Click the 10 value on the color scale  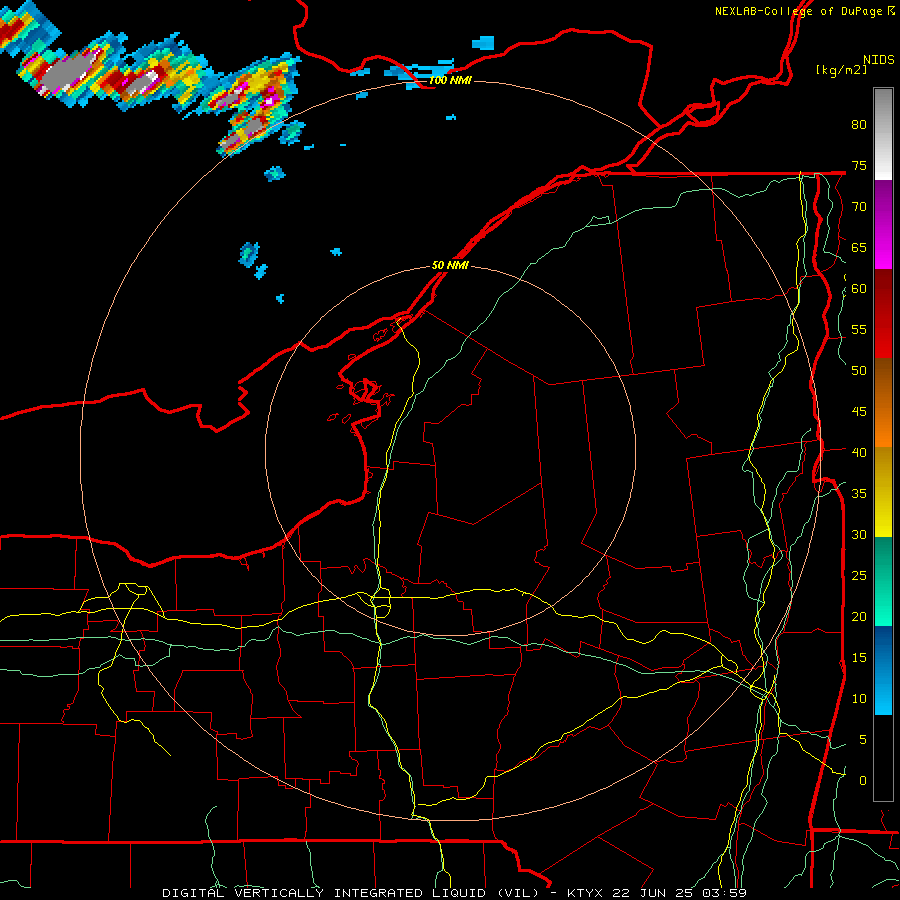click(859, 699)
